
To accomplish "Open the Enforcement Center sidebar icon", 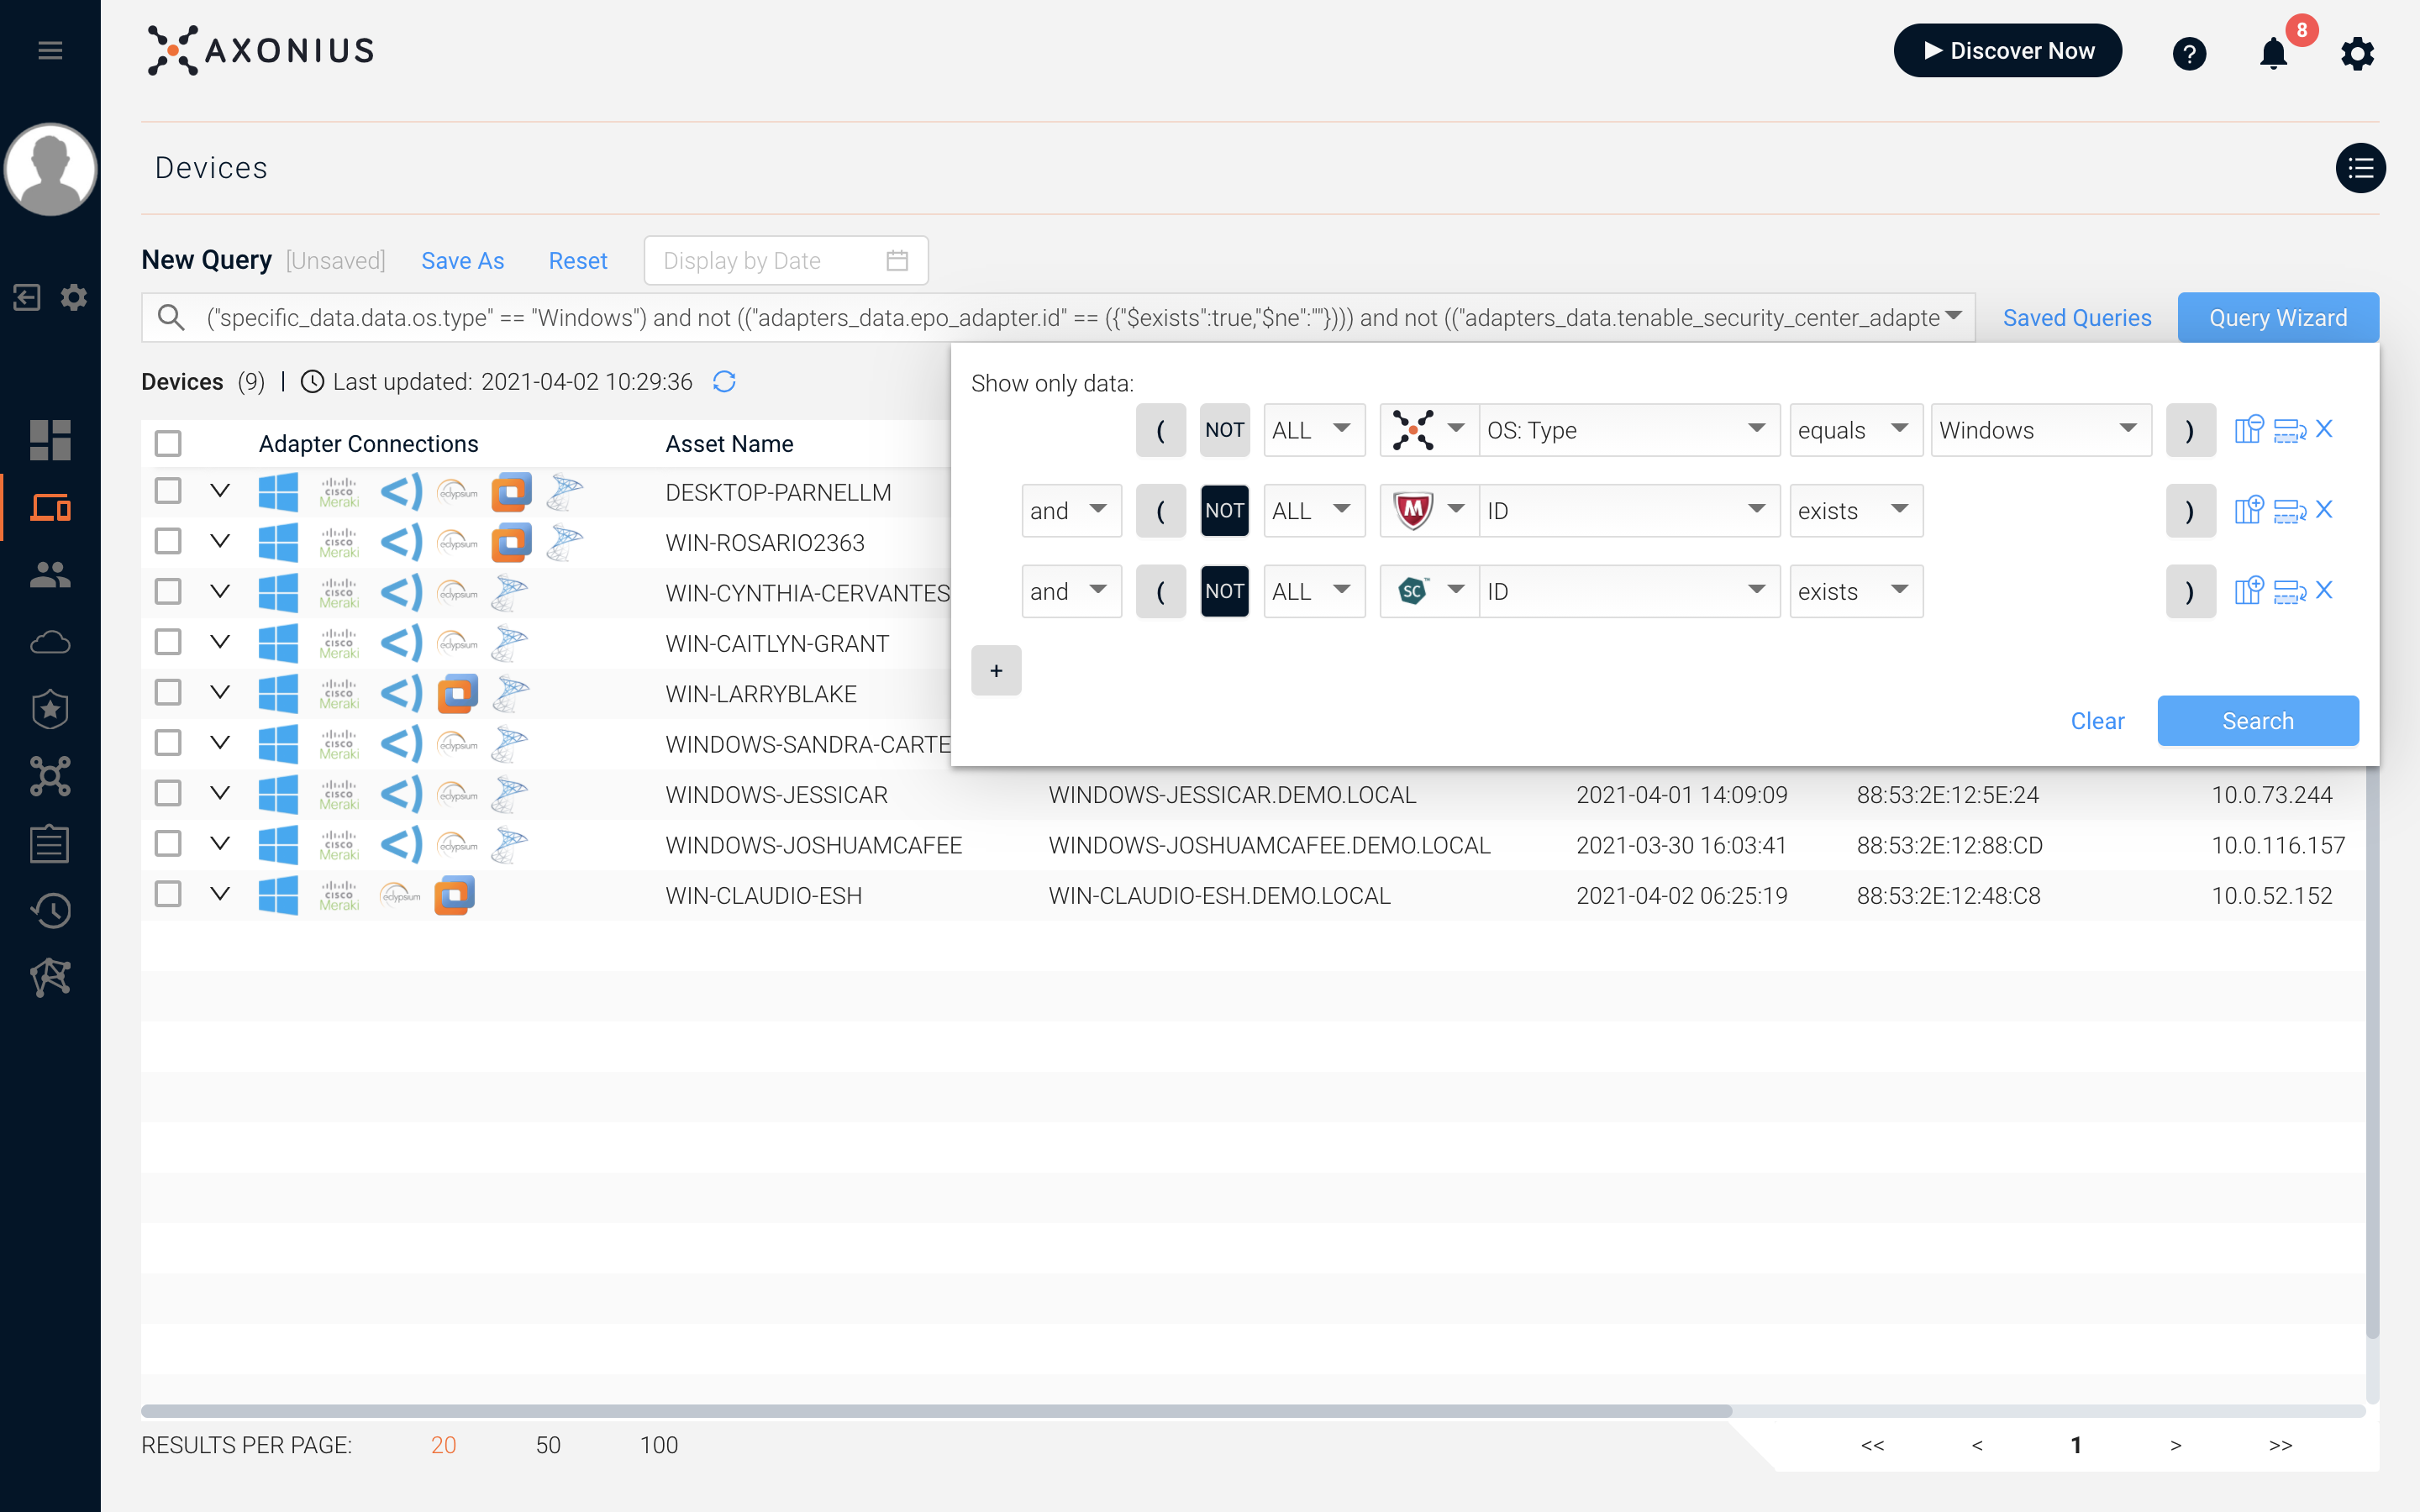I will [50, 709].
